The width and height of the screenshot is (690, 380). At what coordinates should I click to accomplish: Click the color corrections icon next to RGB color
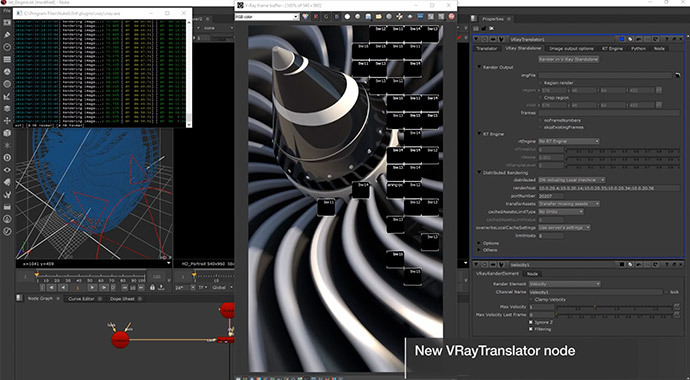point(305,17)
